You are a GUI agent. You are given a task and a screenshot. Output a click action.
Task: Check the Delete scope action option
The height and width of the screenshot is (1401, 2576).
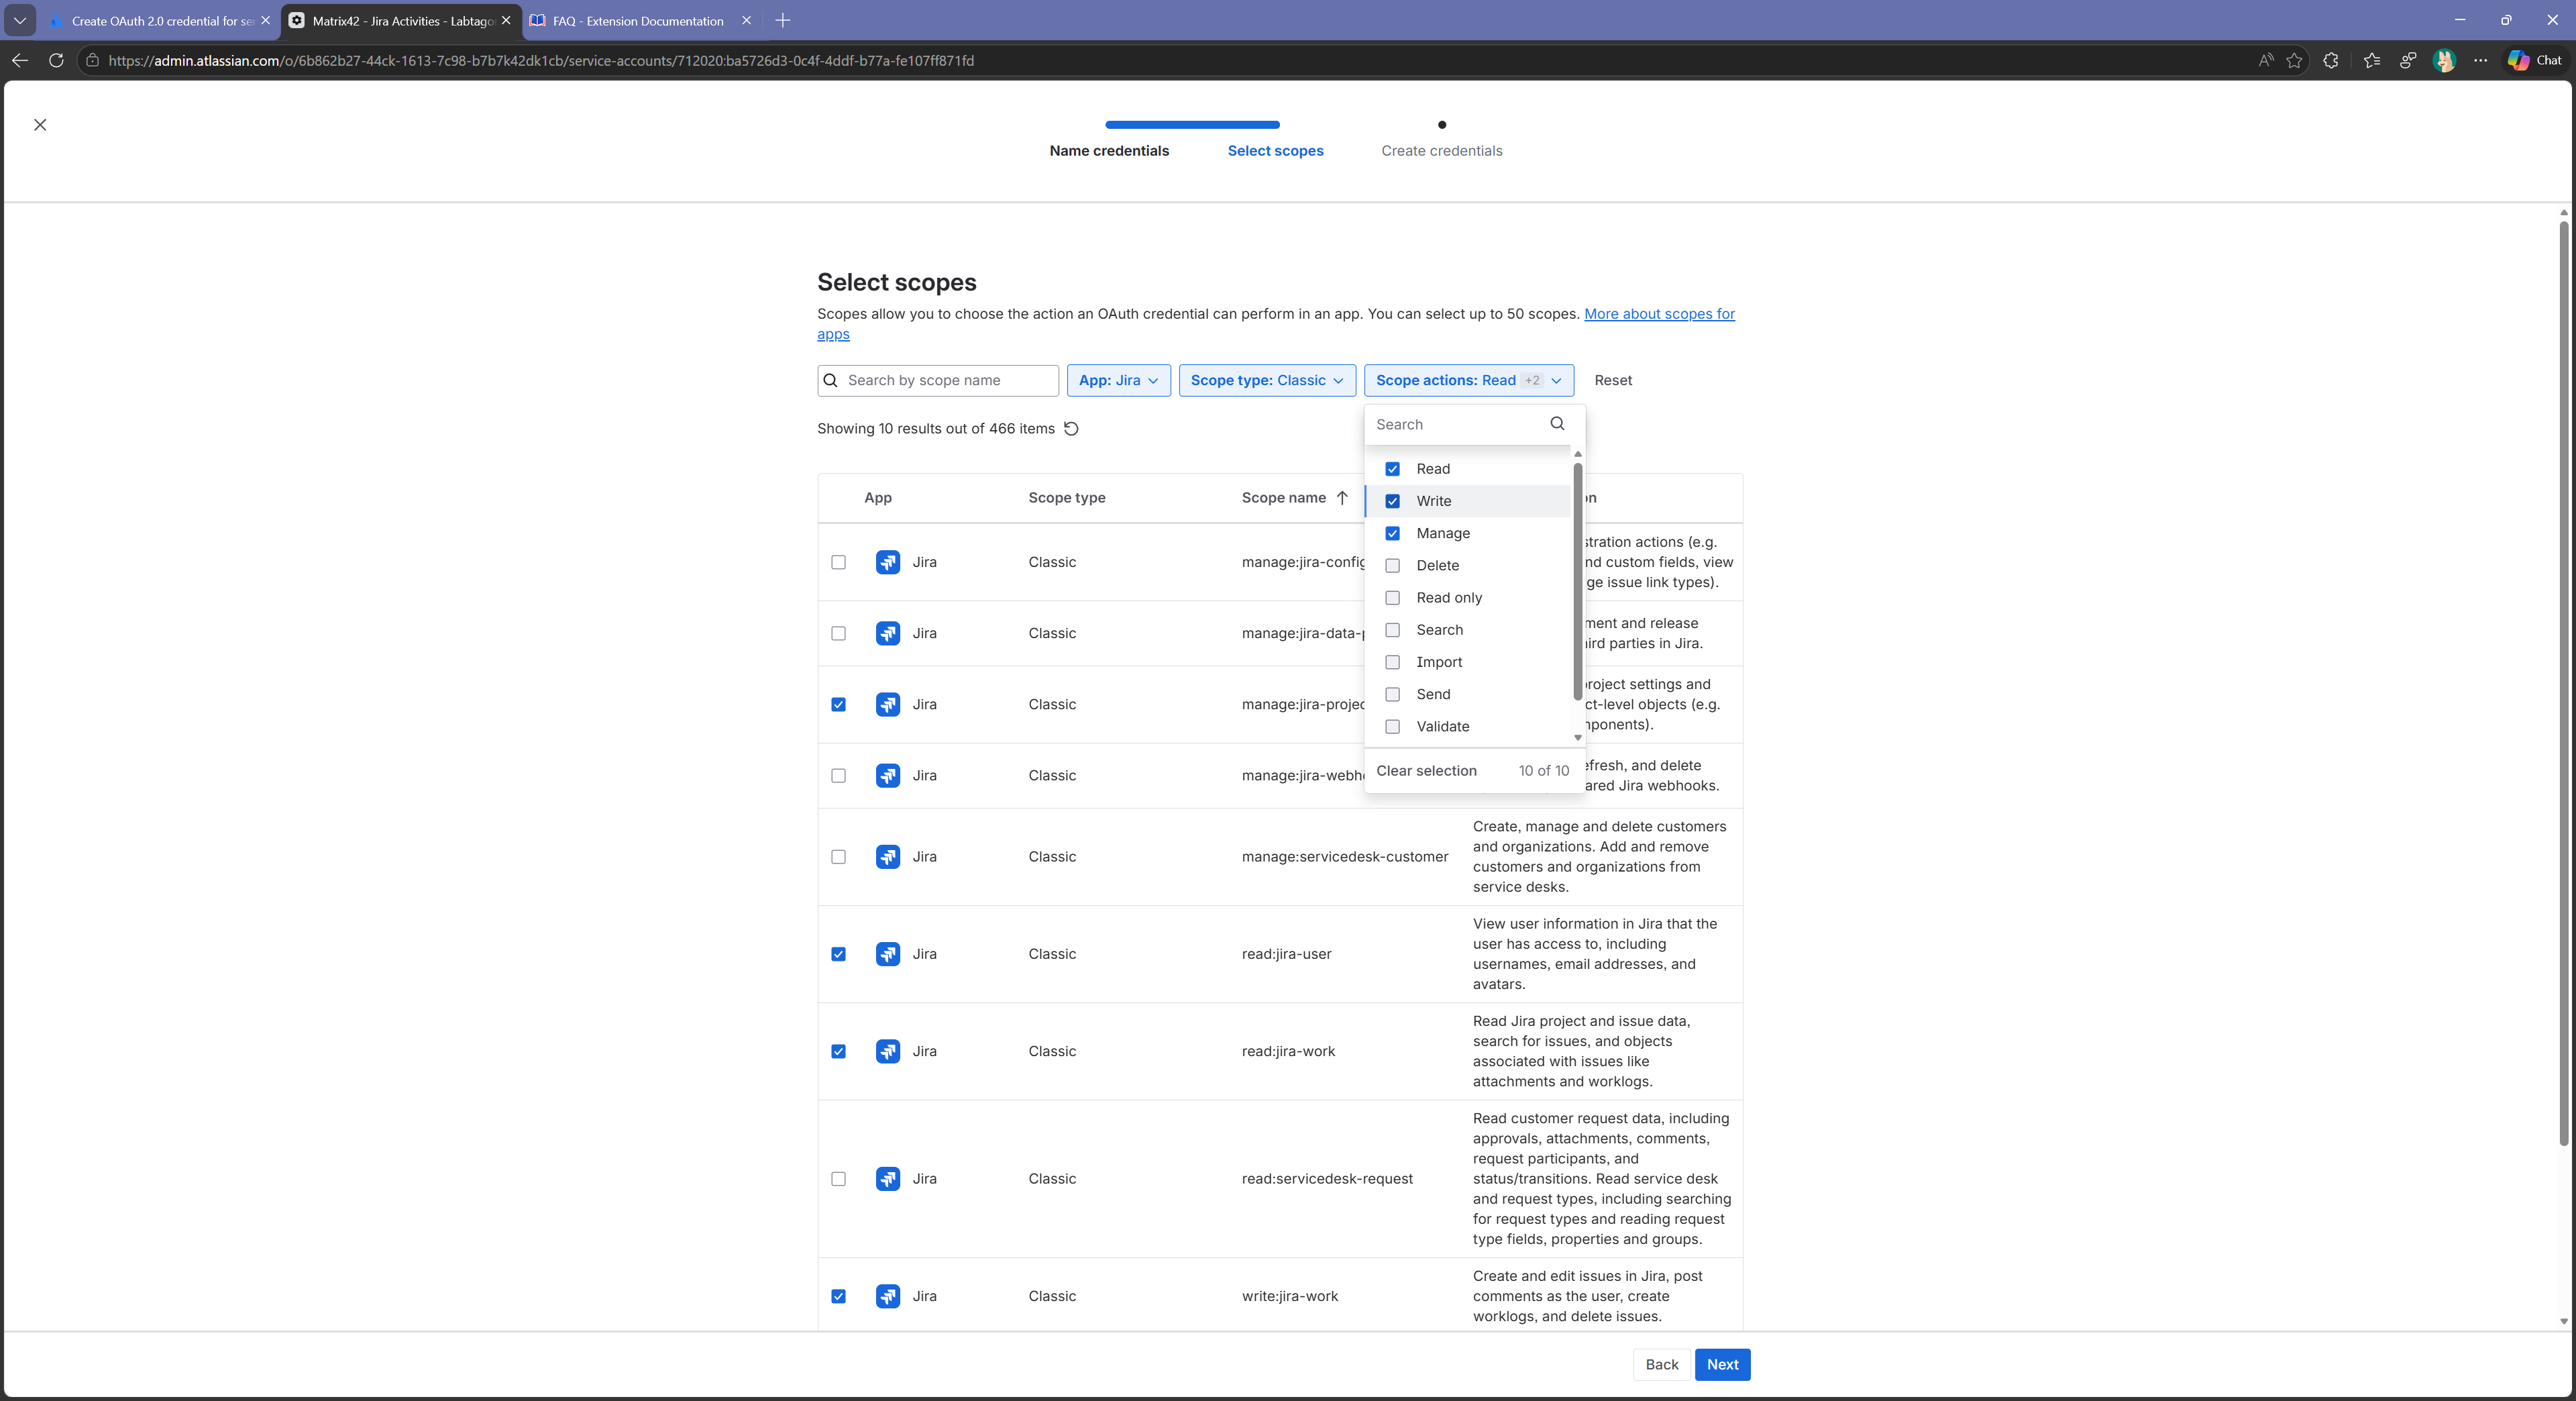(1392, 566)
